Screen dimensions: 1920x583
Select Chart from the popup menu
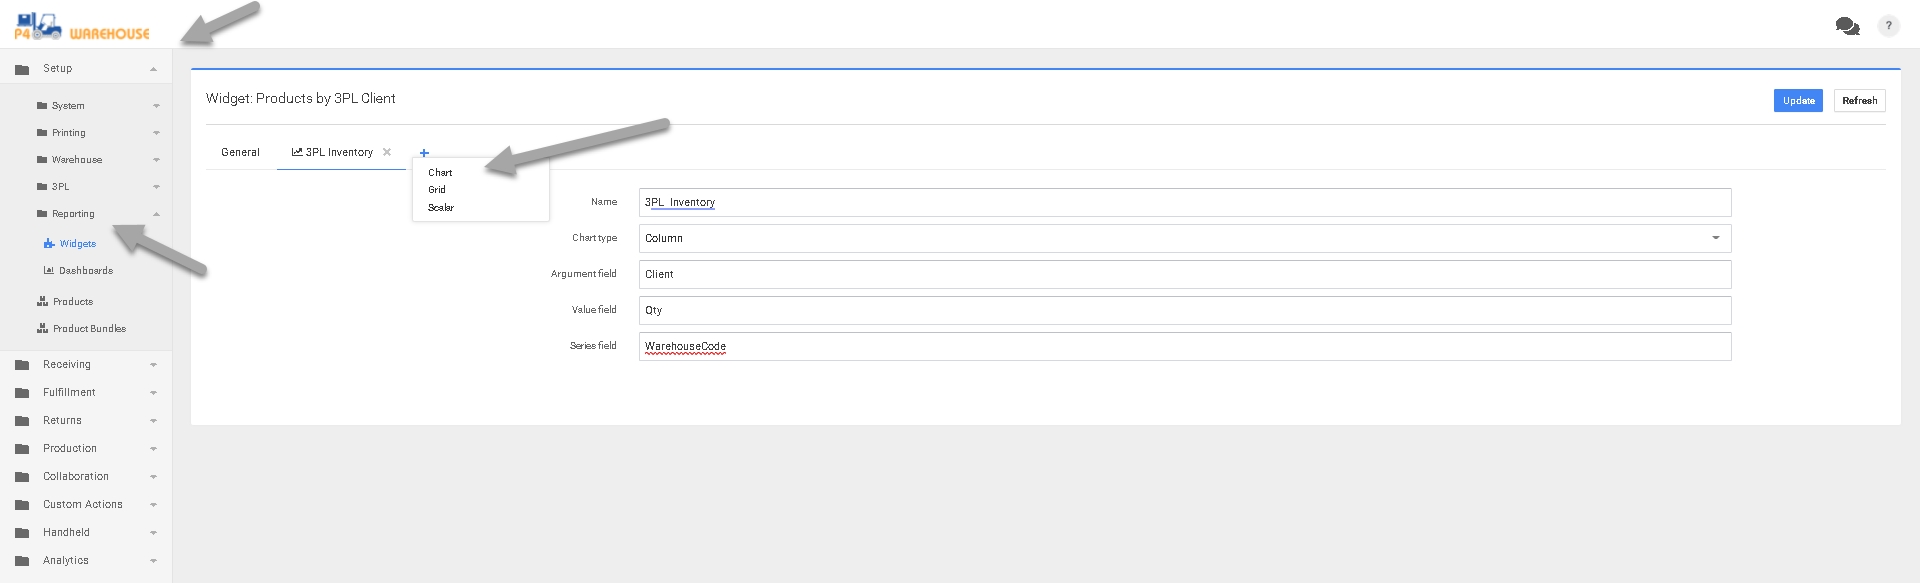point(440,173)
